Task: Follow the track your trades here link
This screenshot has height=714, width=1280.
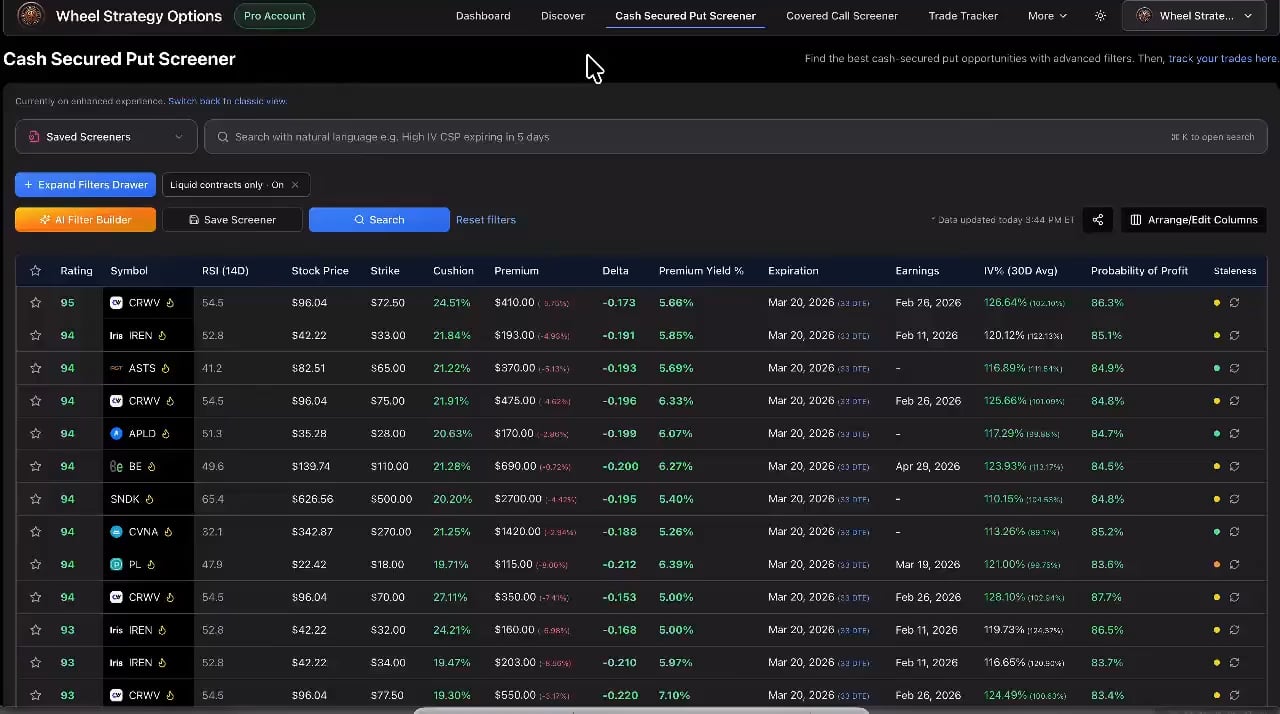Action: coord(1224,59)
